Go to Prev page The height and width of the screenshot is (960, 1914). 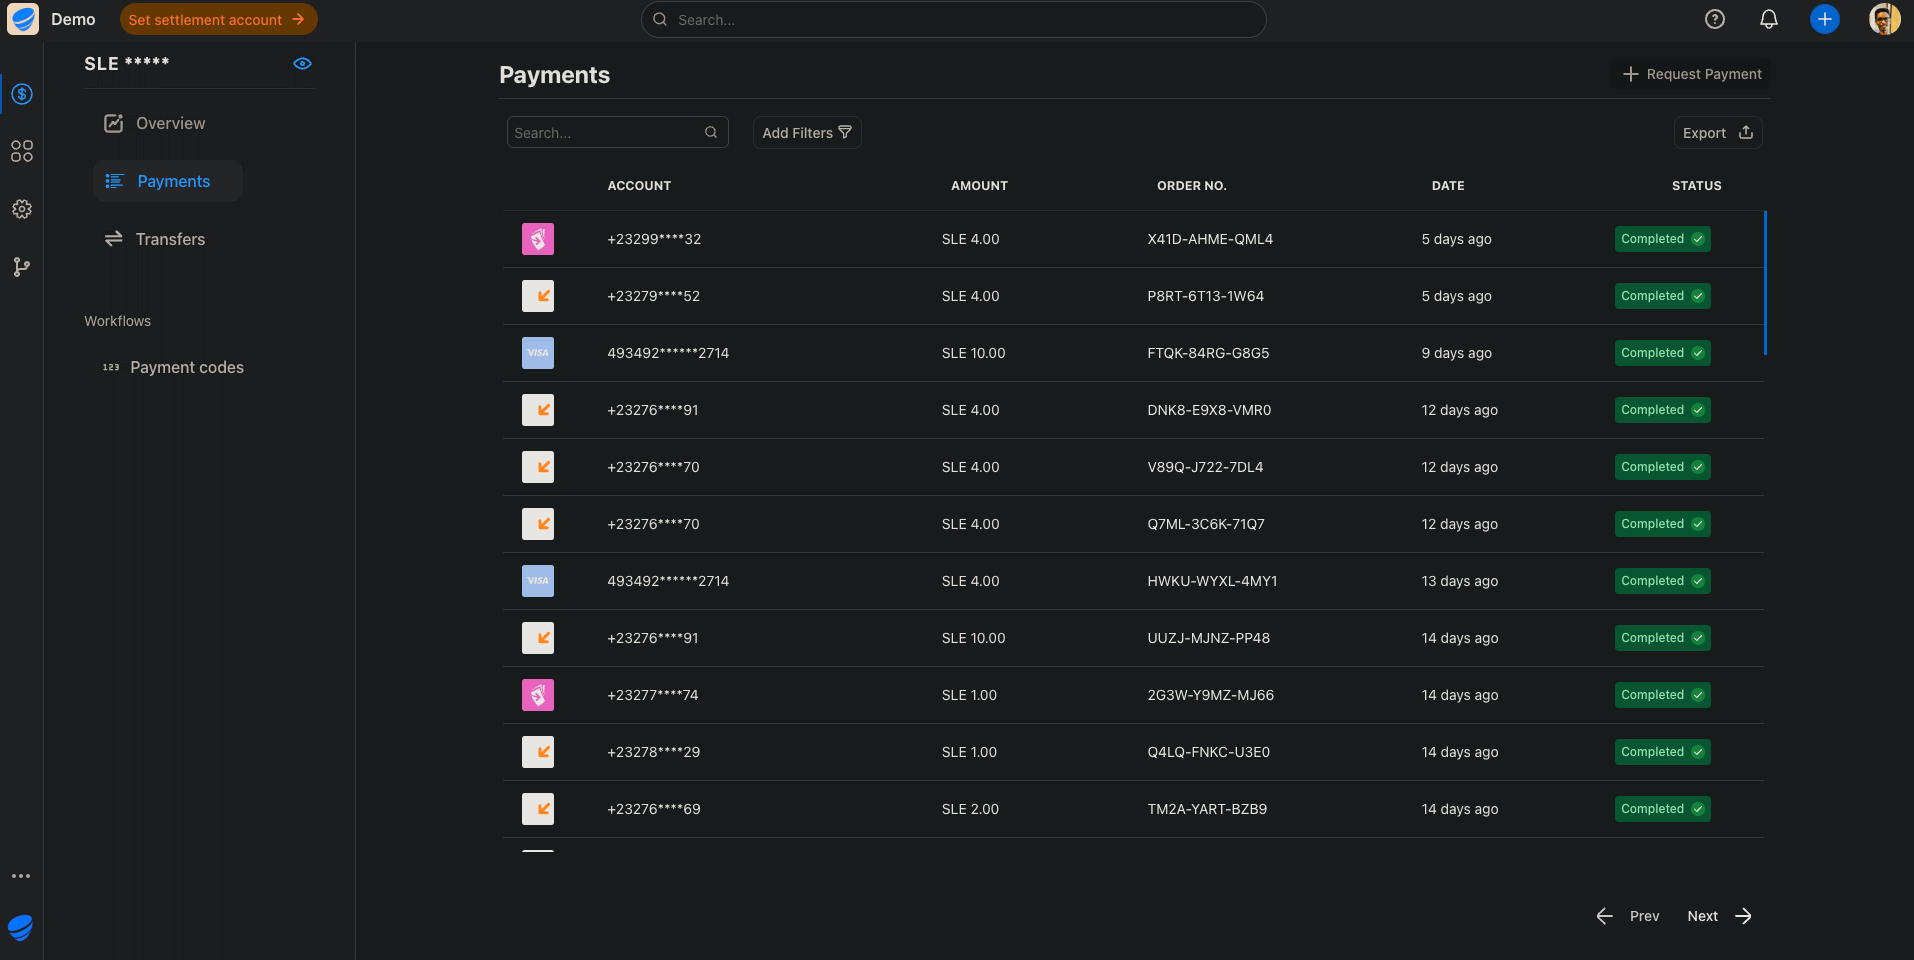pyautogui.click(x=1628, y=916)
